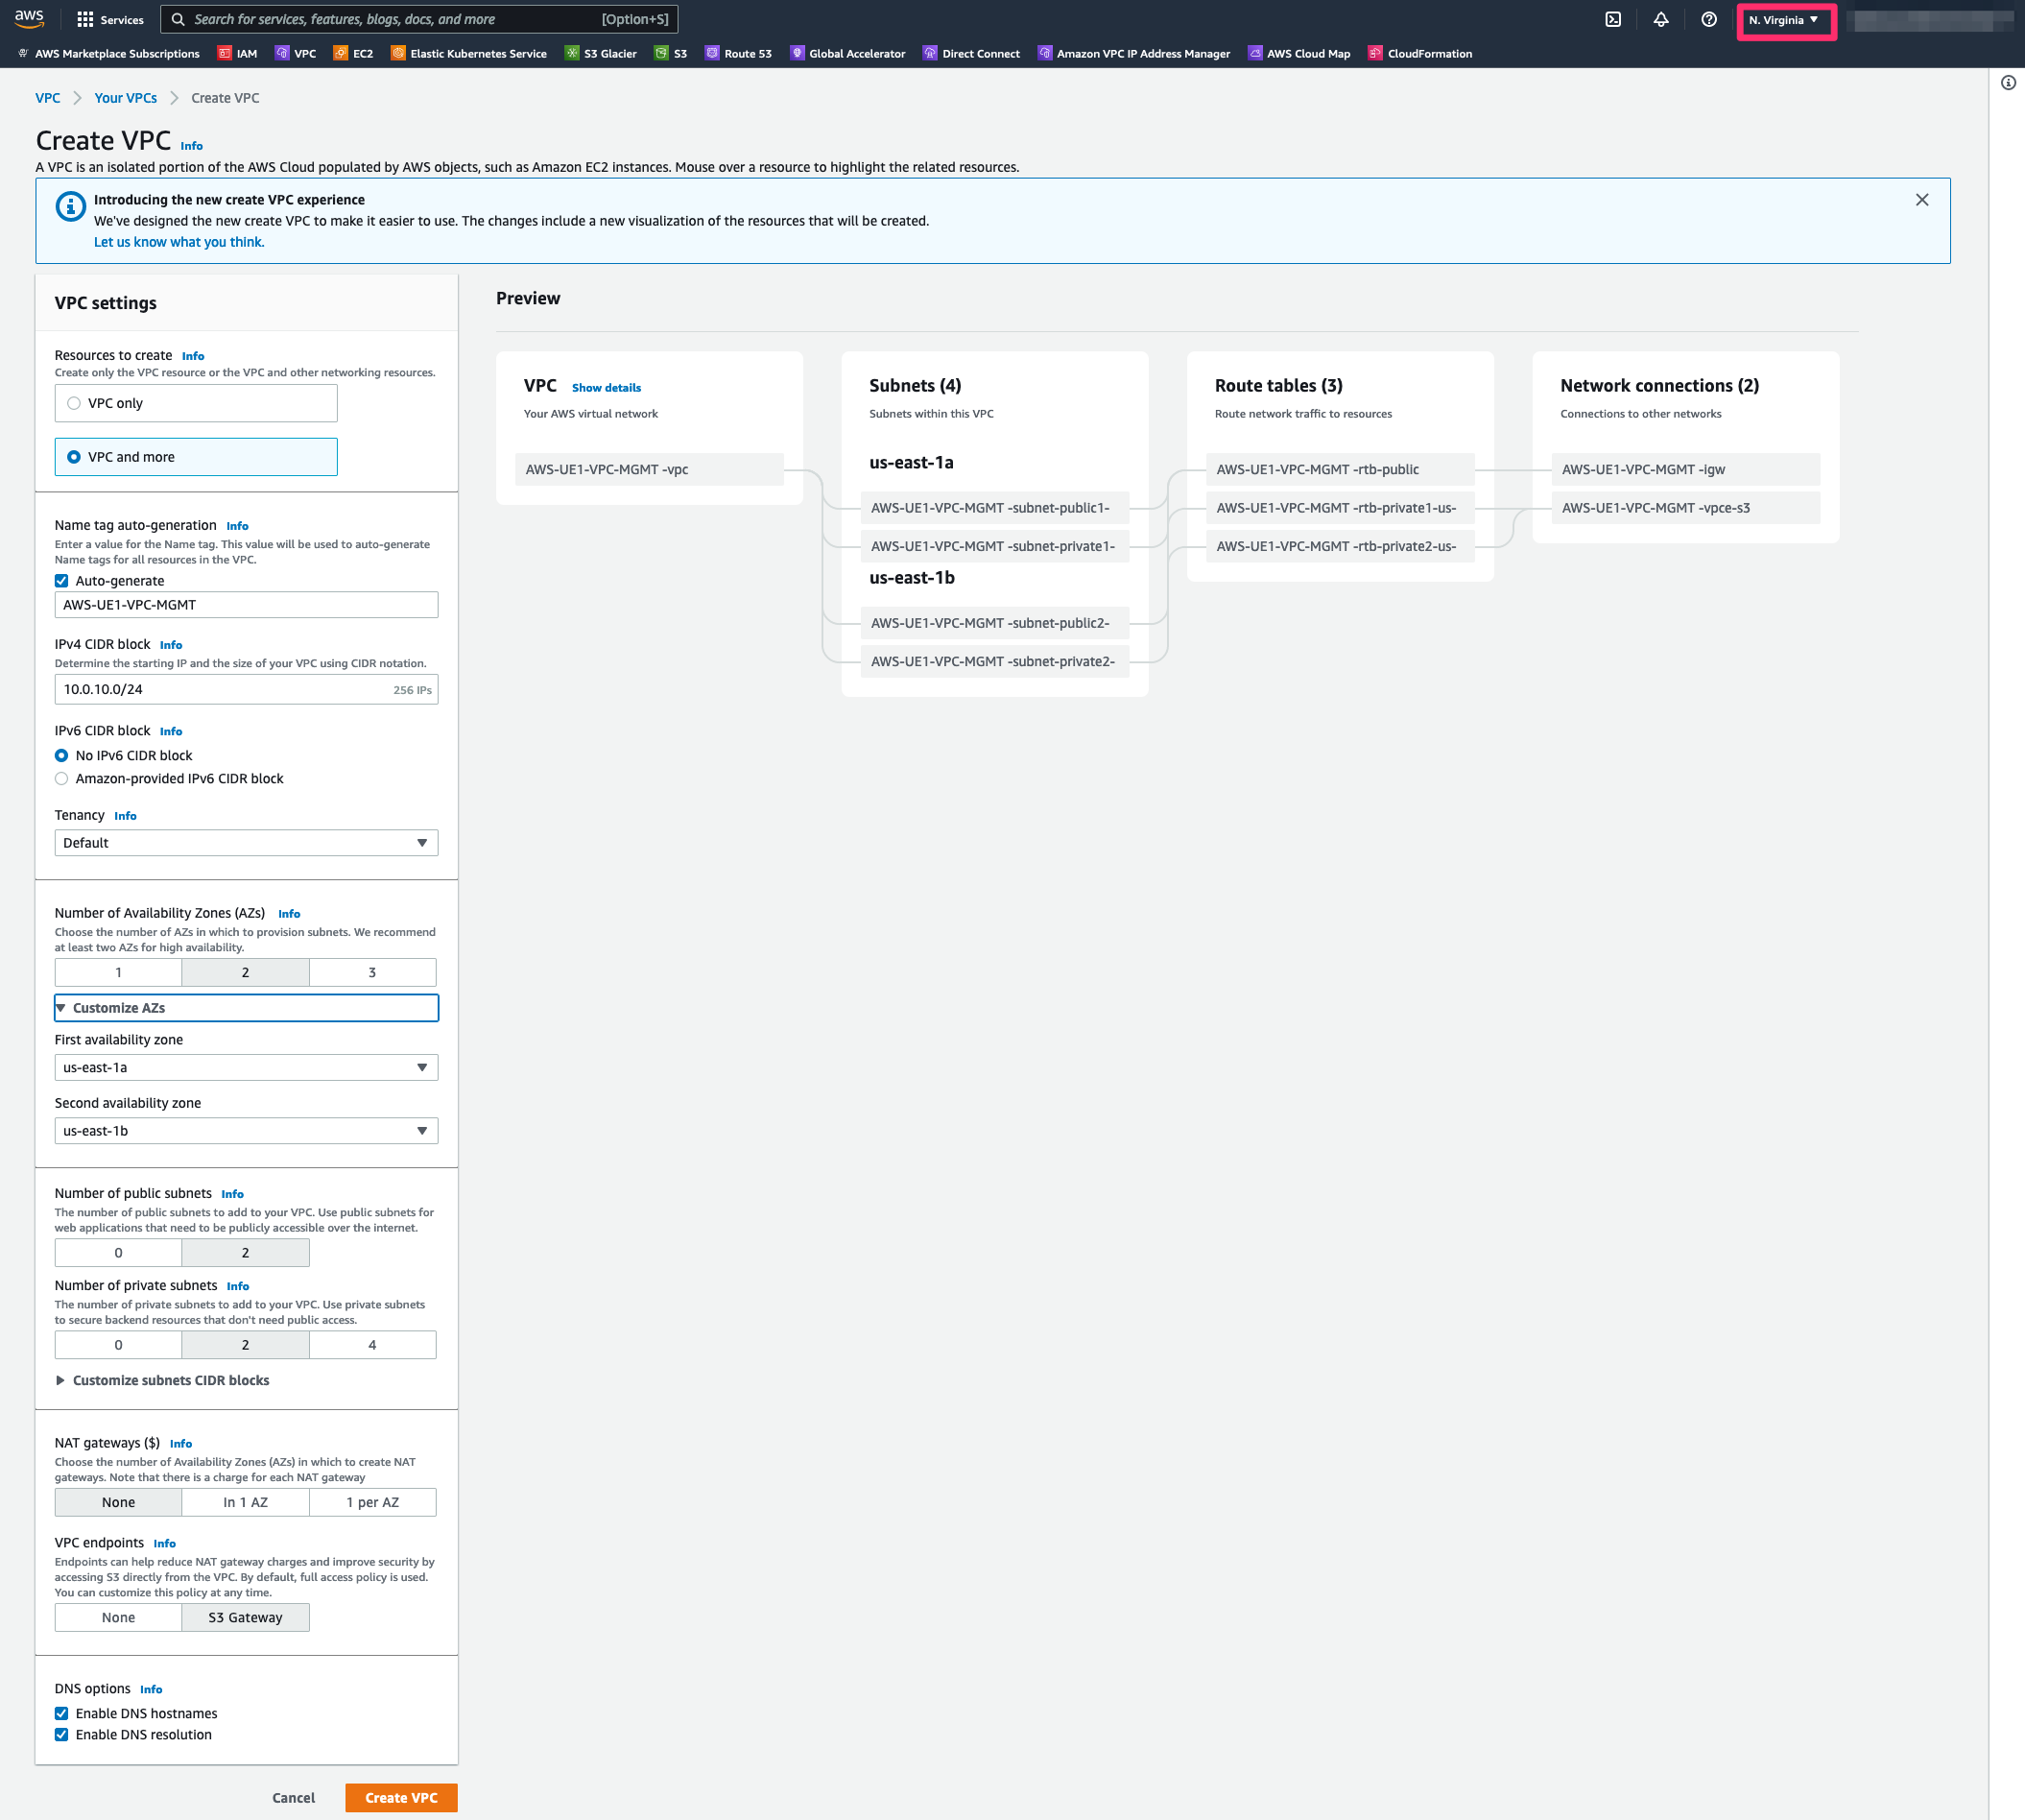2025x1820 pixels.
Task: Choose Amazon-provided IPv6 CIDR block
Action: pyautogui.click(x=62, y=778)
